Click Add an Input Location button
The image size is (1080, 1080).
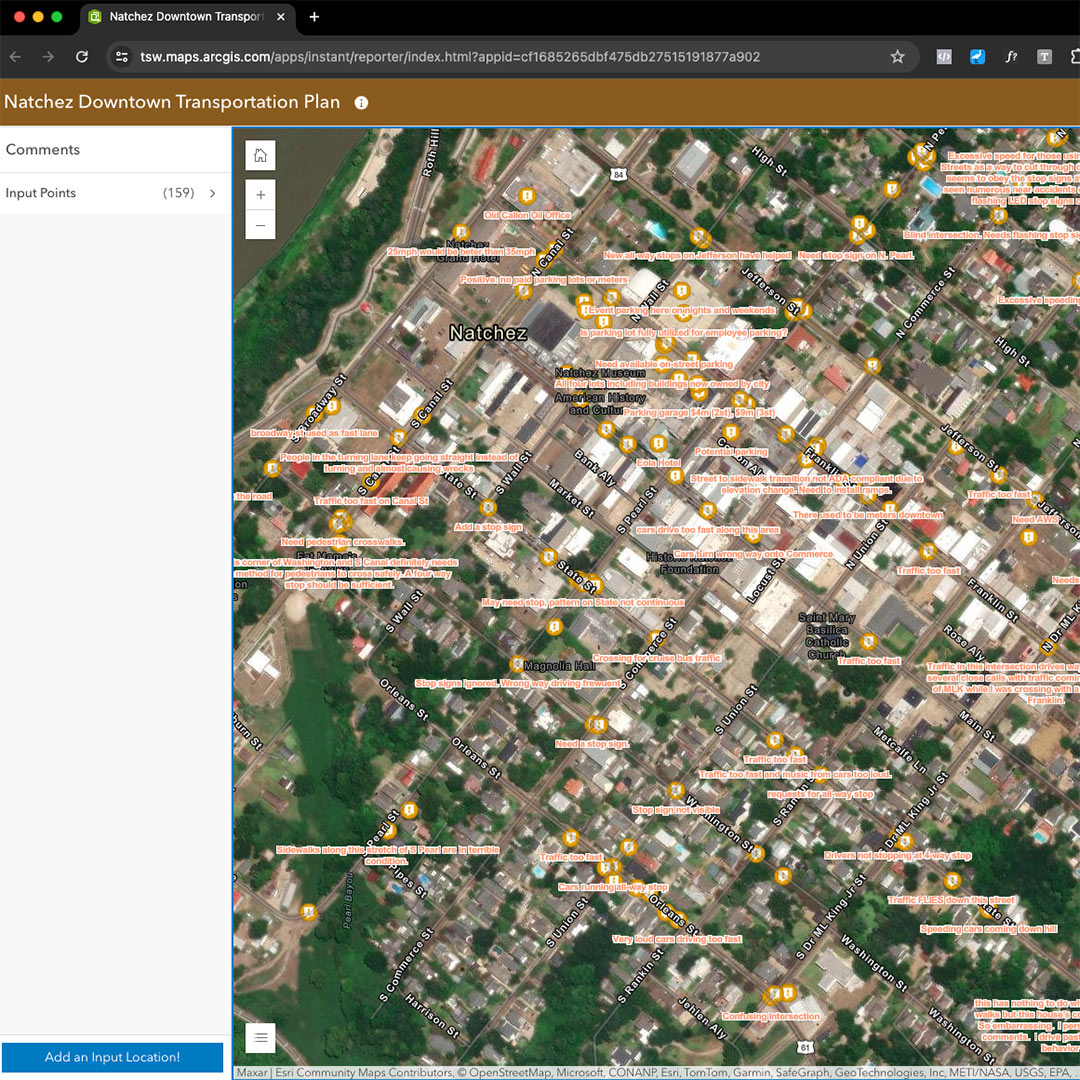(x=112, y=1057)
